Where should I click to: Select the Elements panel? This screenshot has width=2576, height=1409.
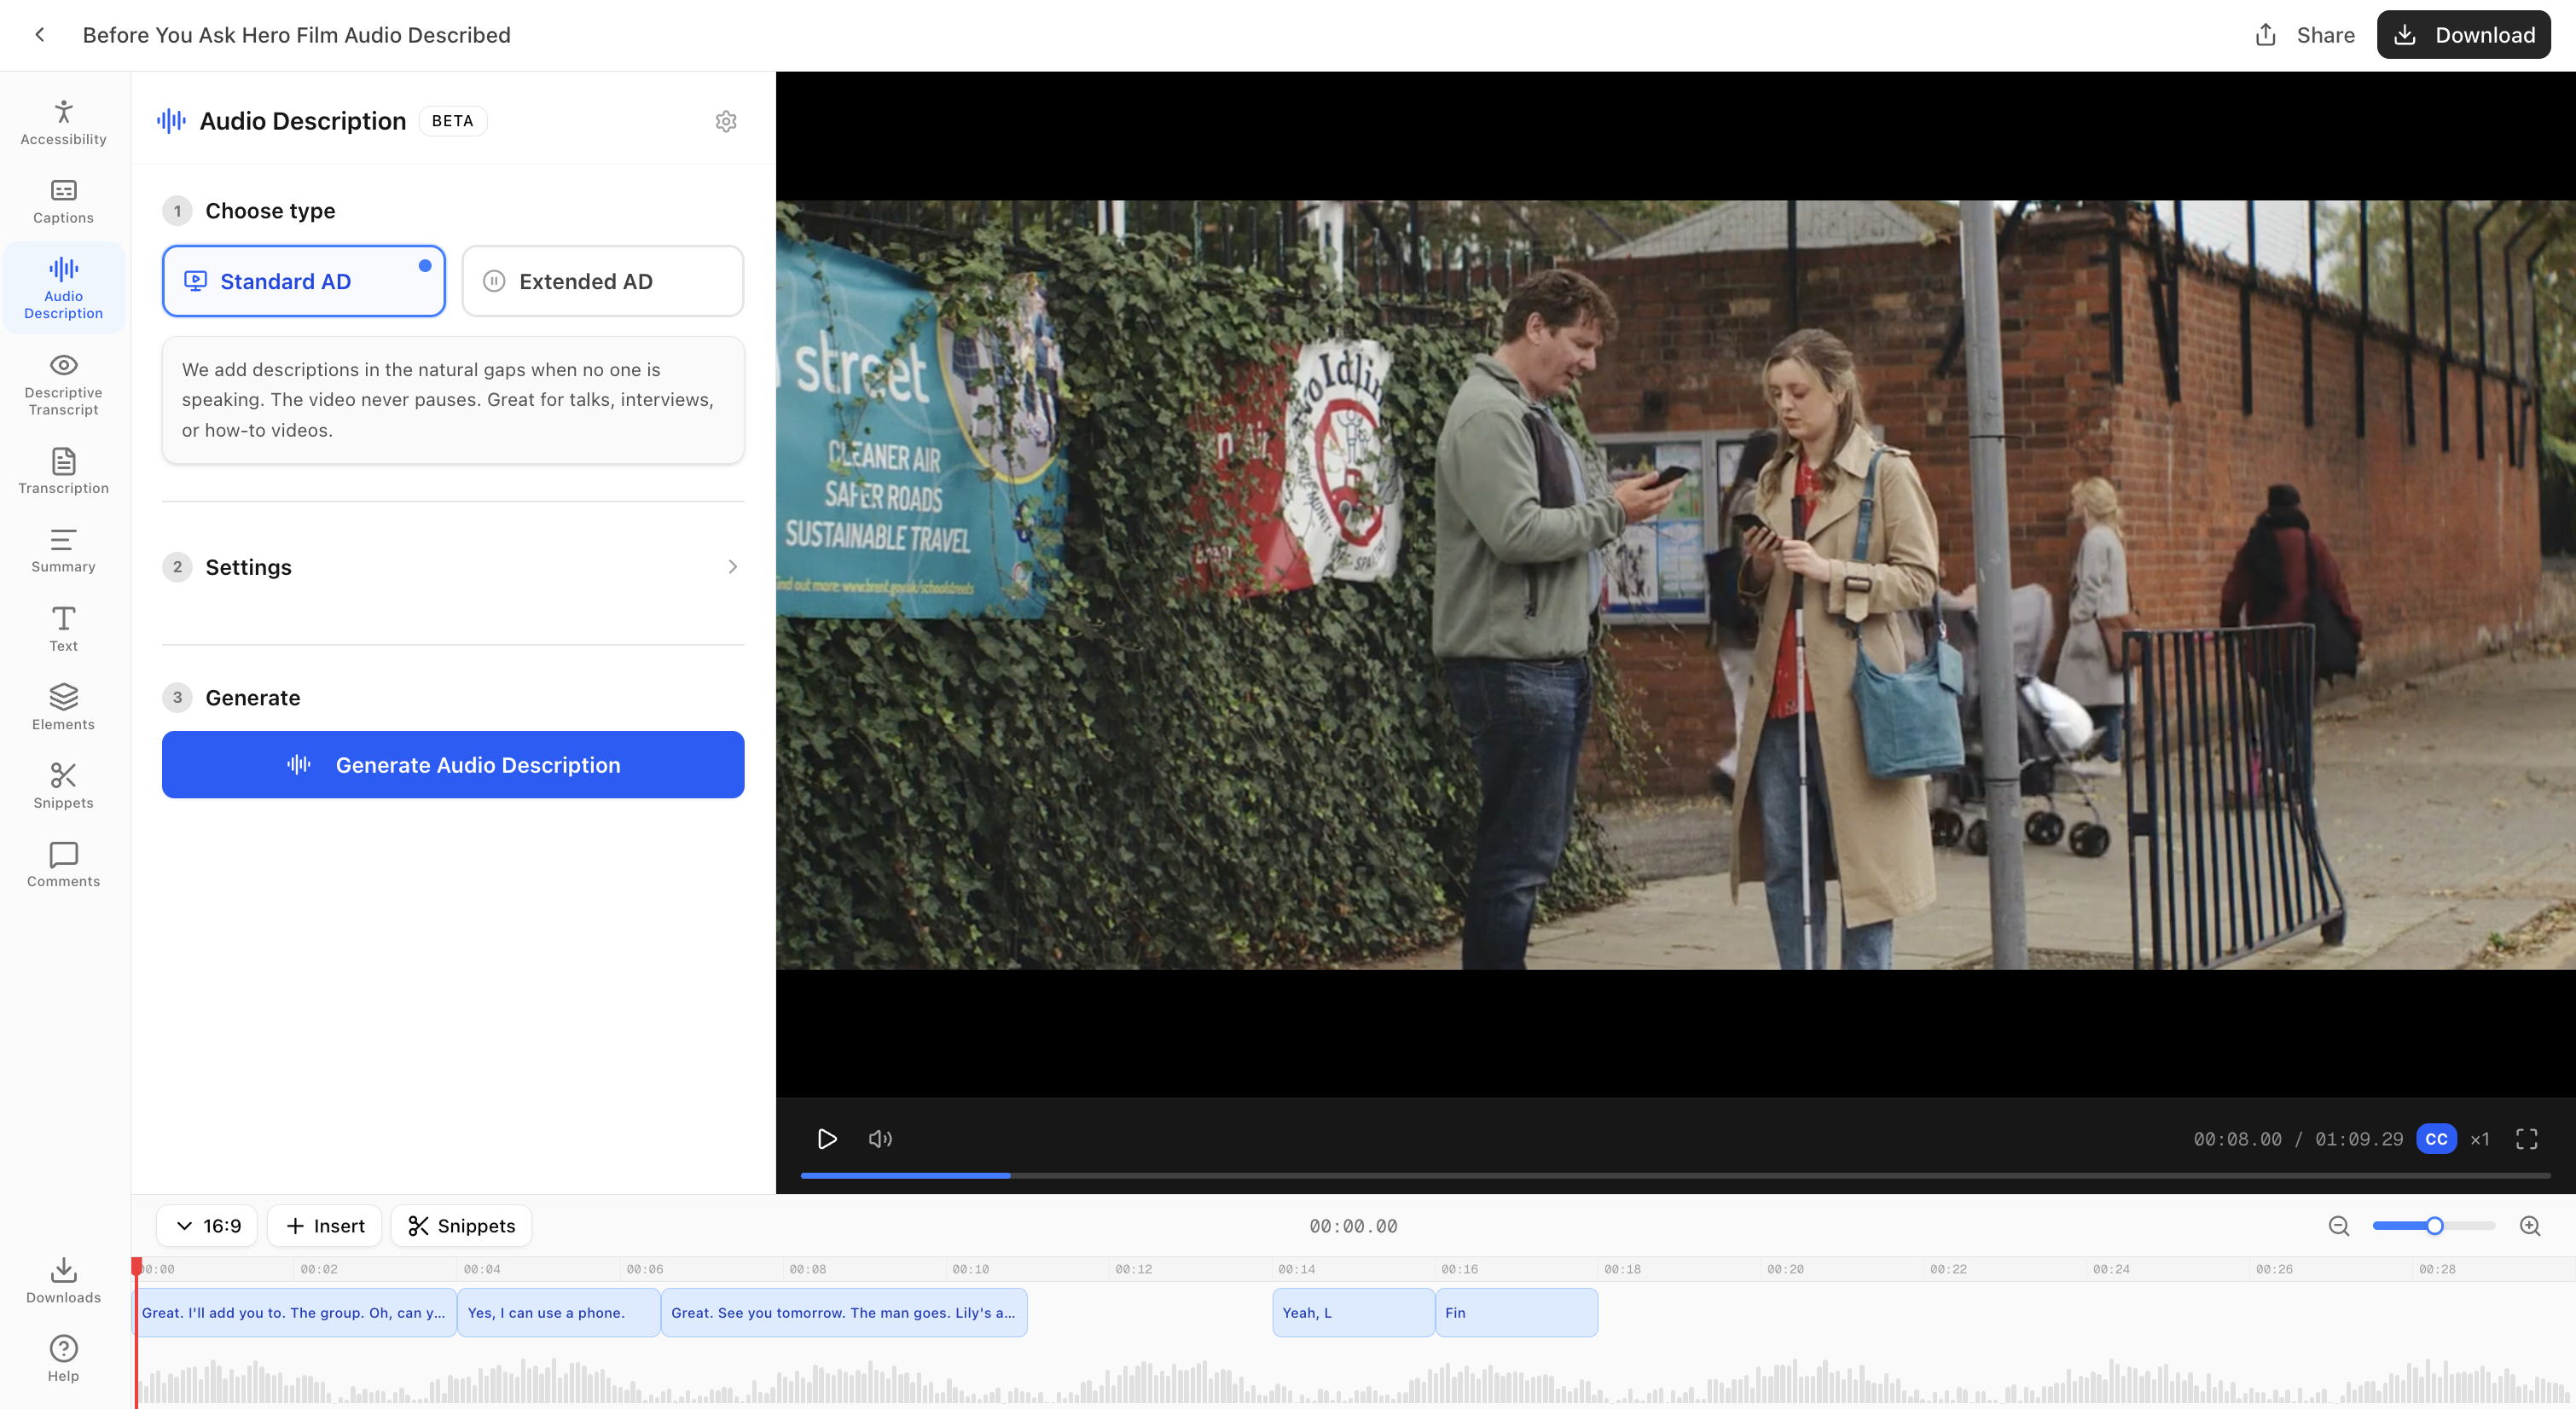click(62, 707)
